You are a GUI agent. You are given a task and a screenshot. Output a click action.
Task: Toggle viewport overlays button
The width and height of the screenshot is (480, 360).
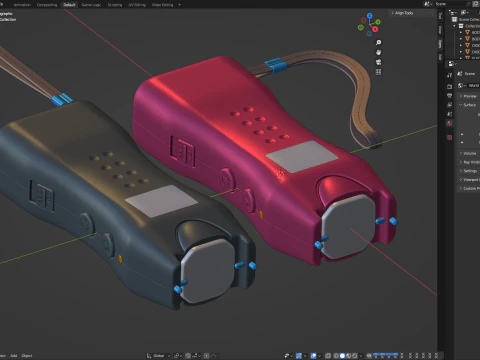coord(314,356)
